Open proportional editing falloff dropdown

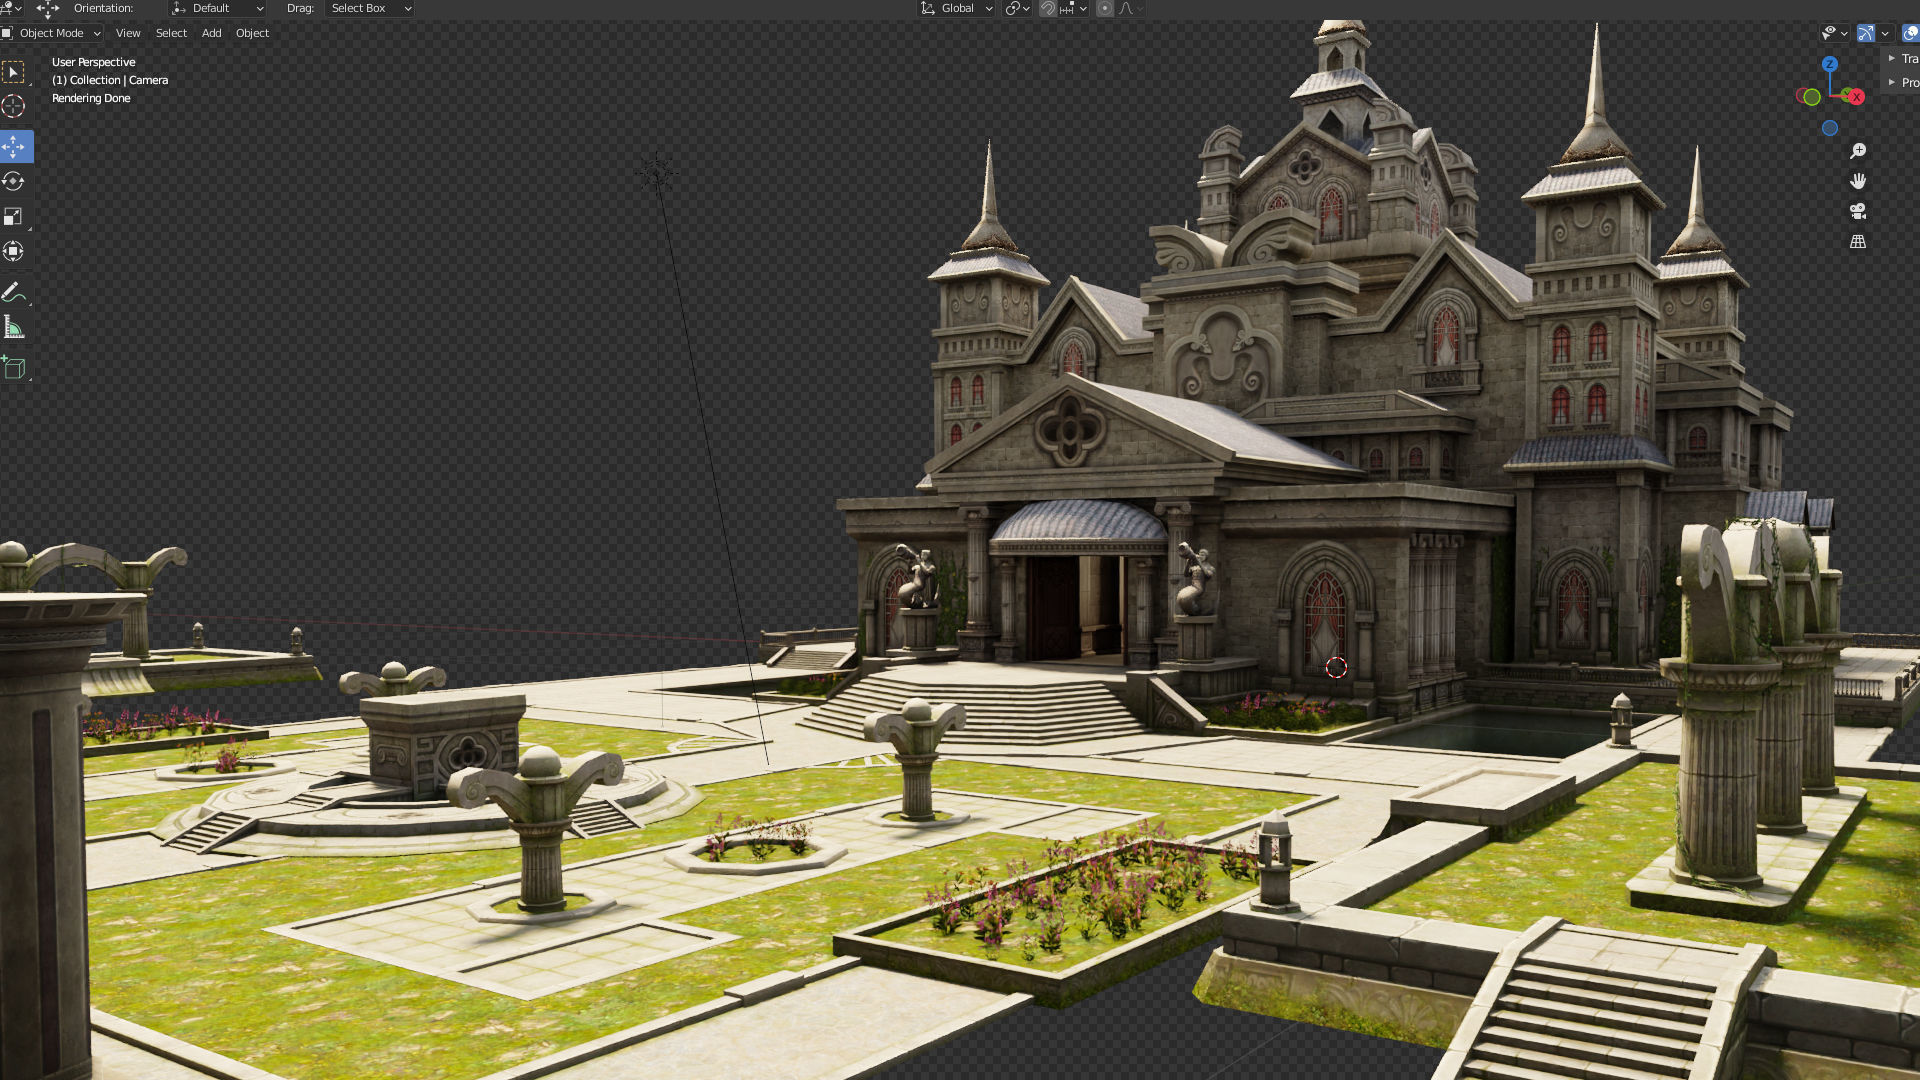tap(1131, 8)
